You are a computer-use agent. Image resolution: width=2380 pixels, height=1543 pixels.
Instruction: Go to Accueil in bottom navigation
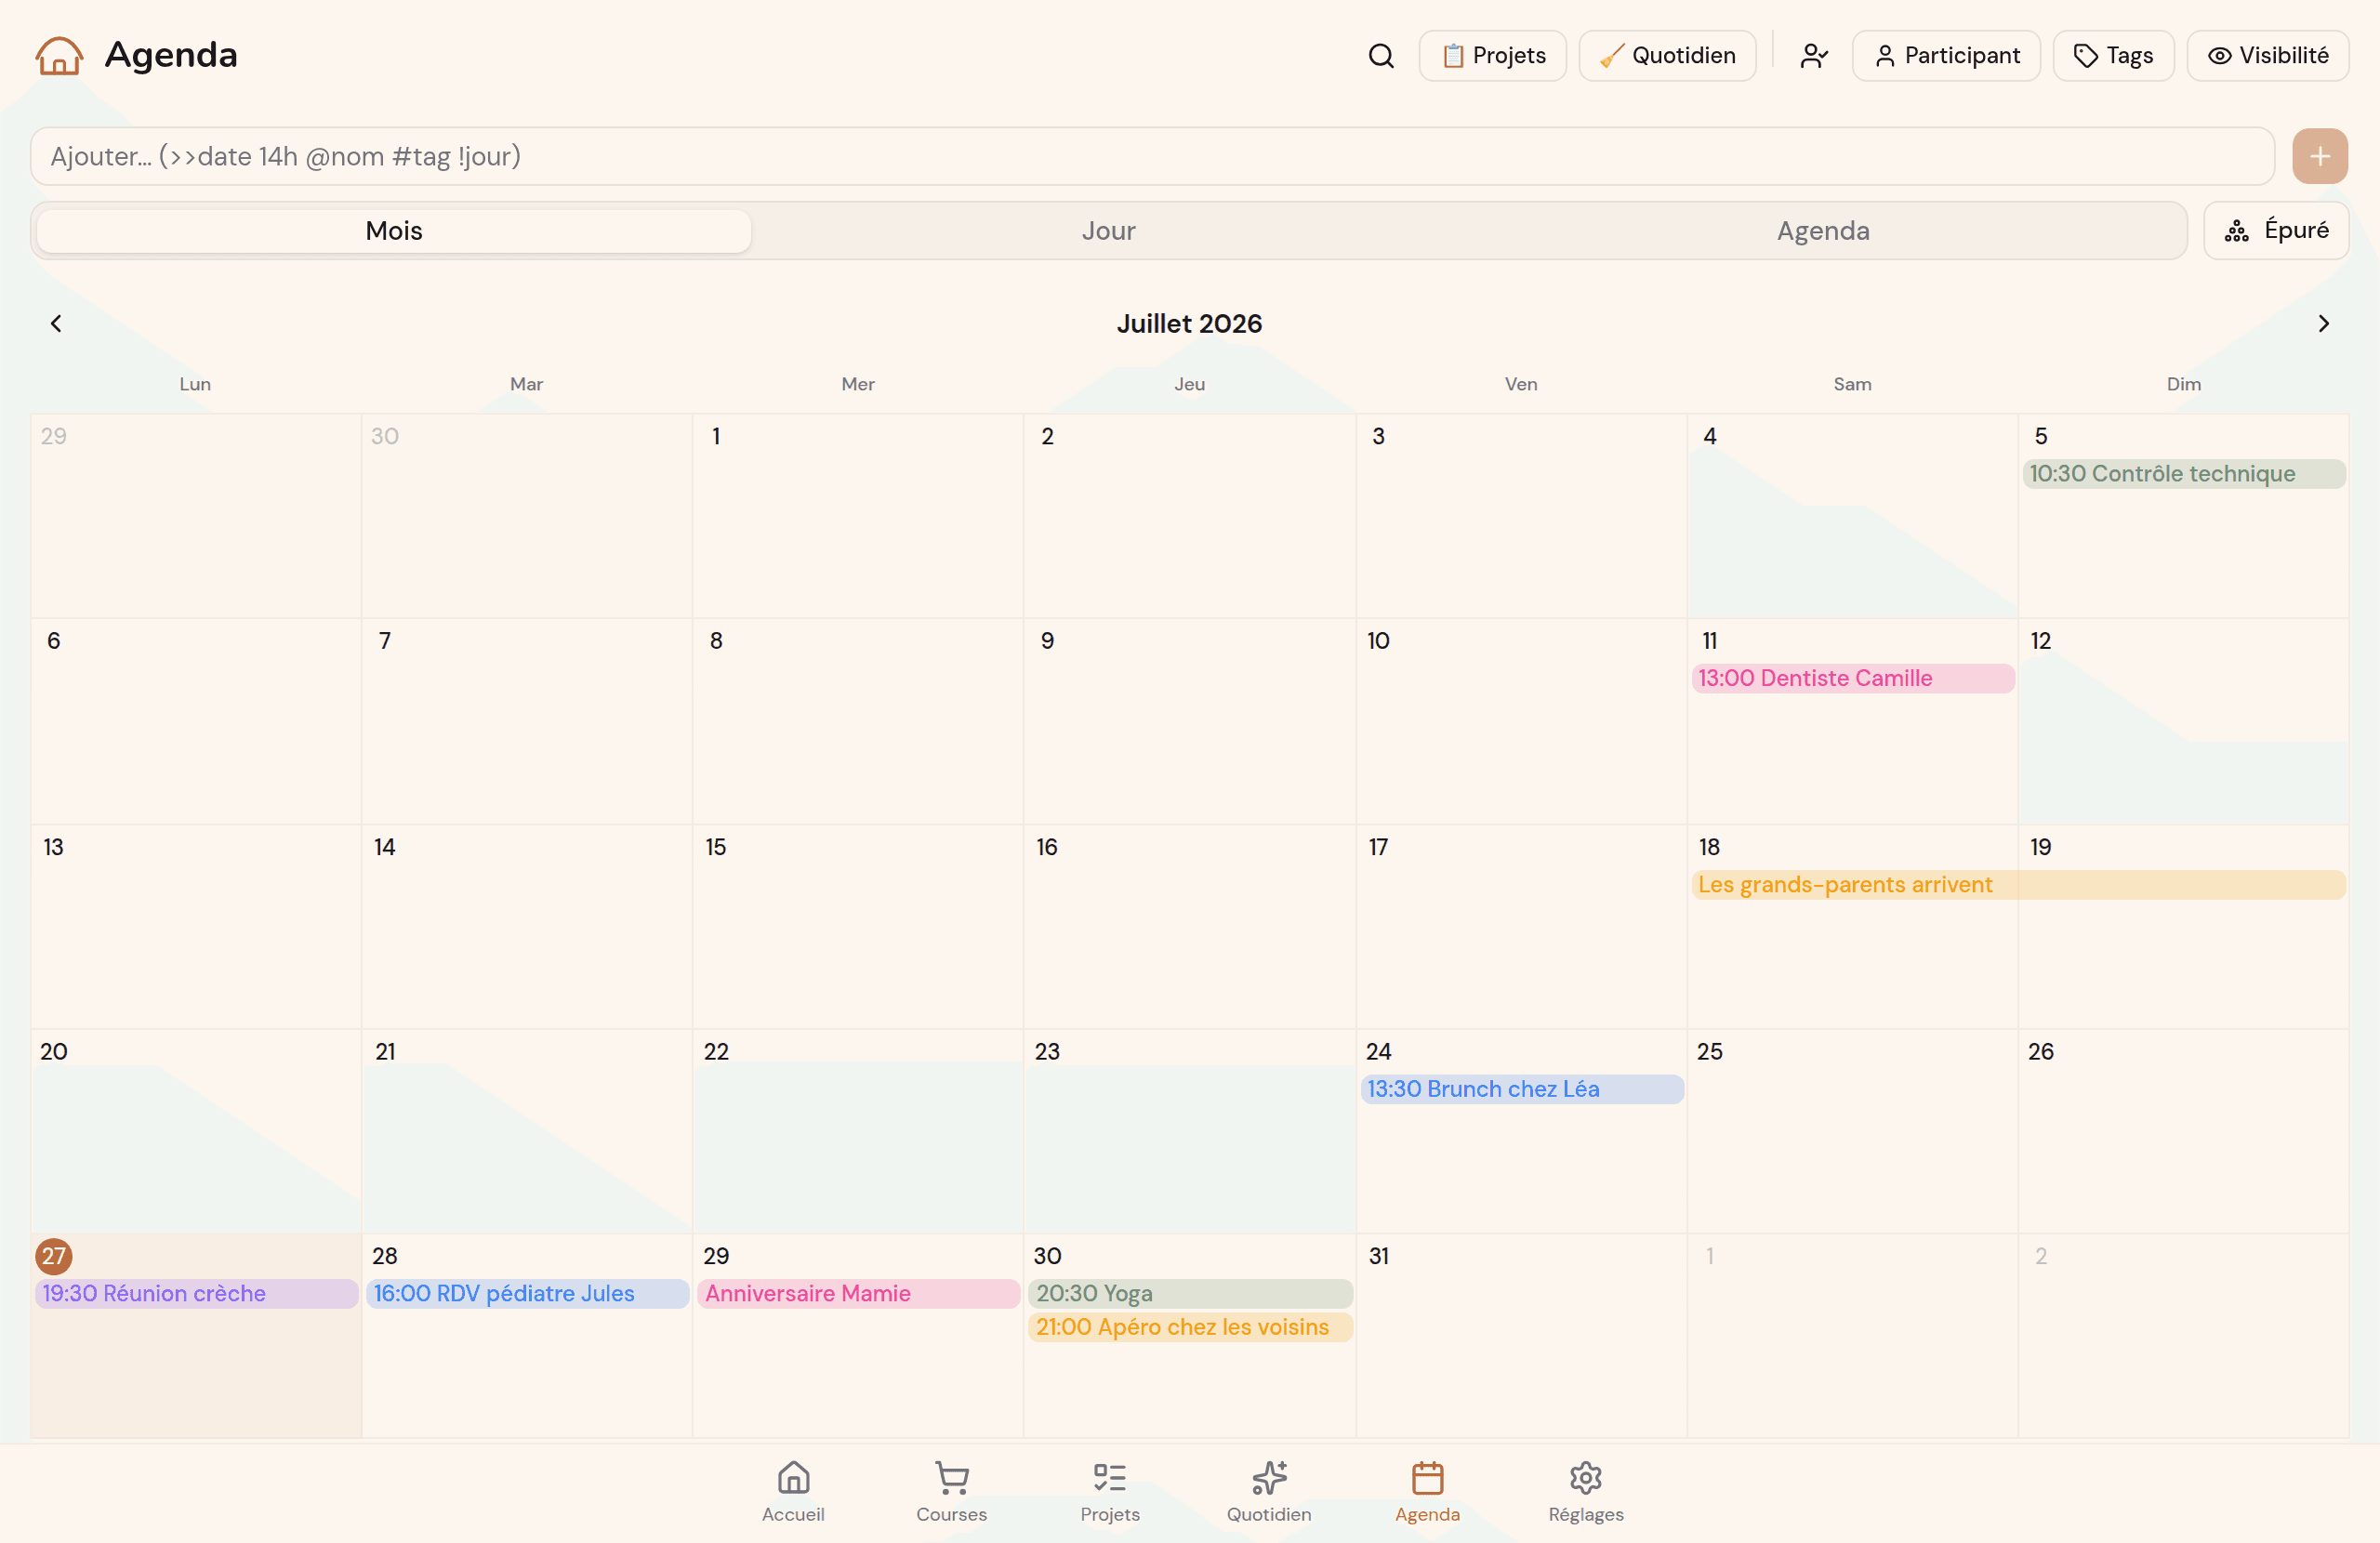(793, 1491)
